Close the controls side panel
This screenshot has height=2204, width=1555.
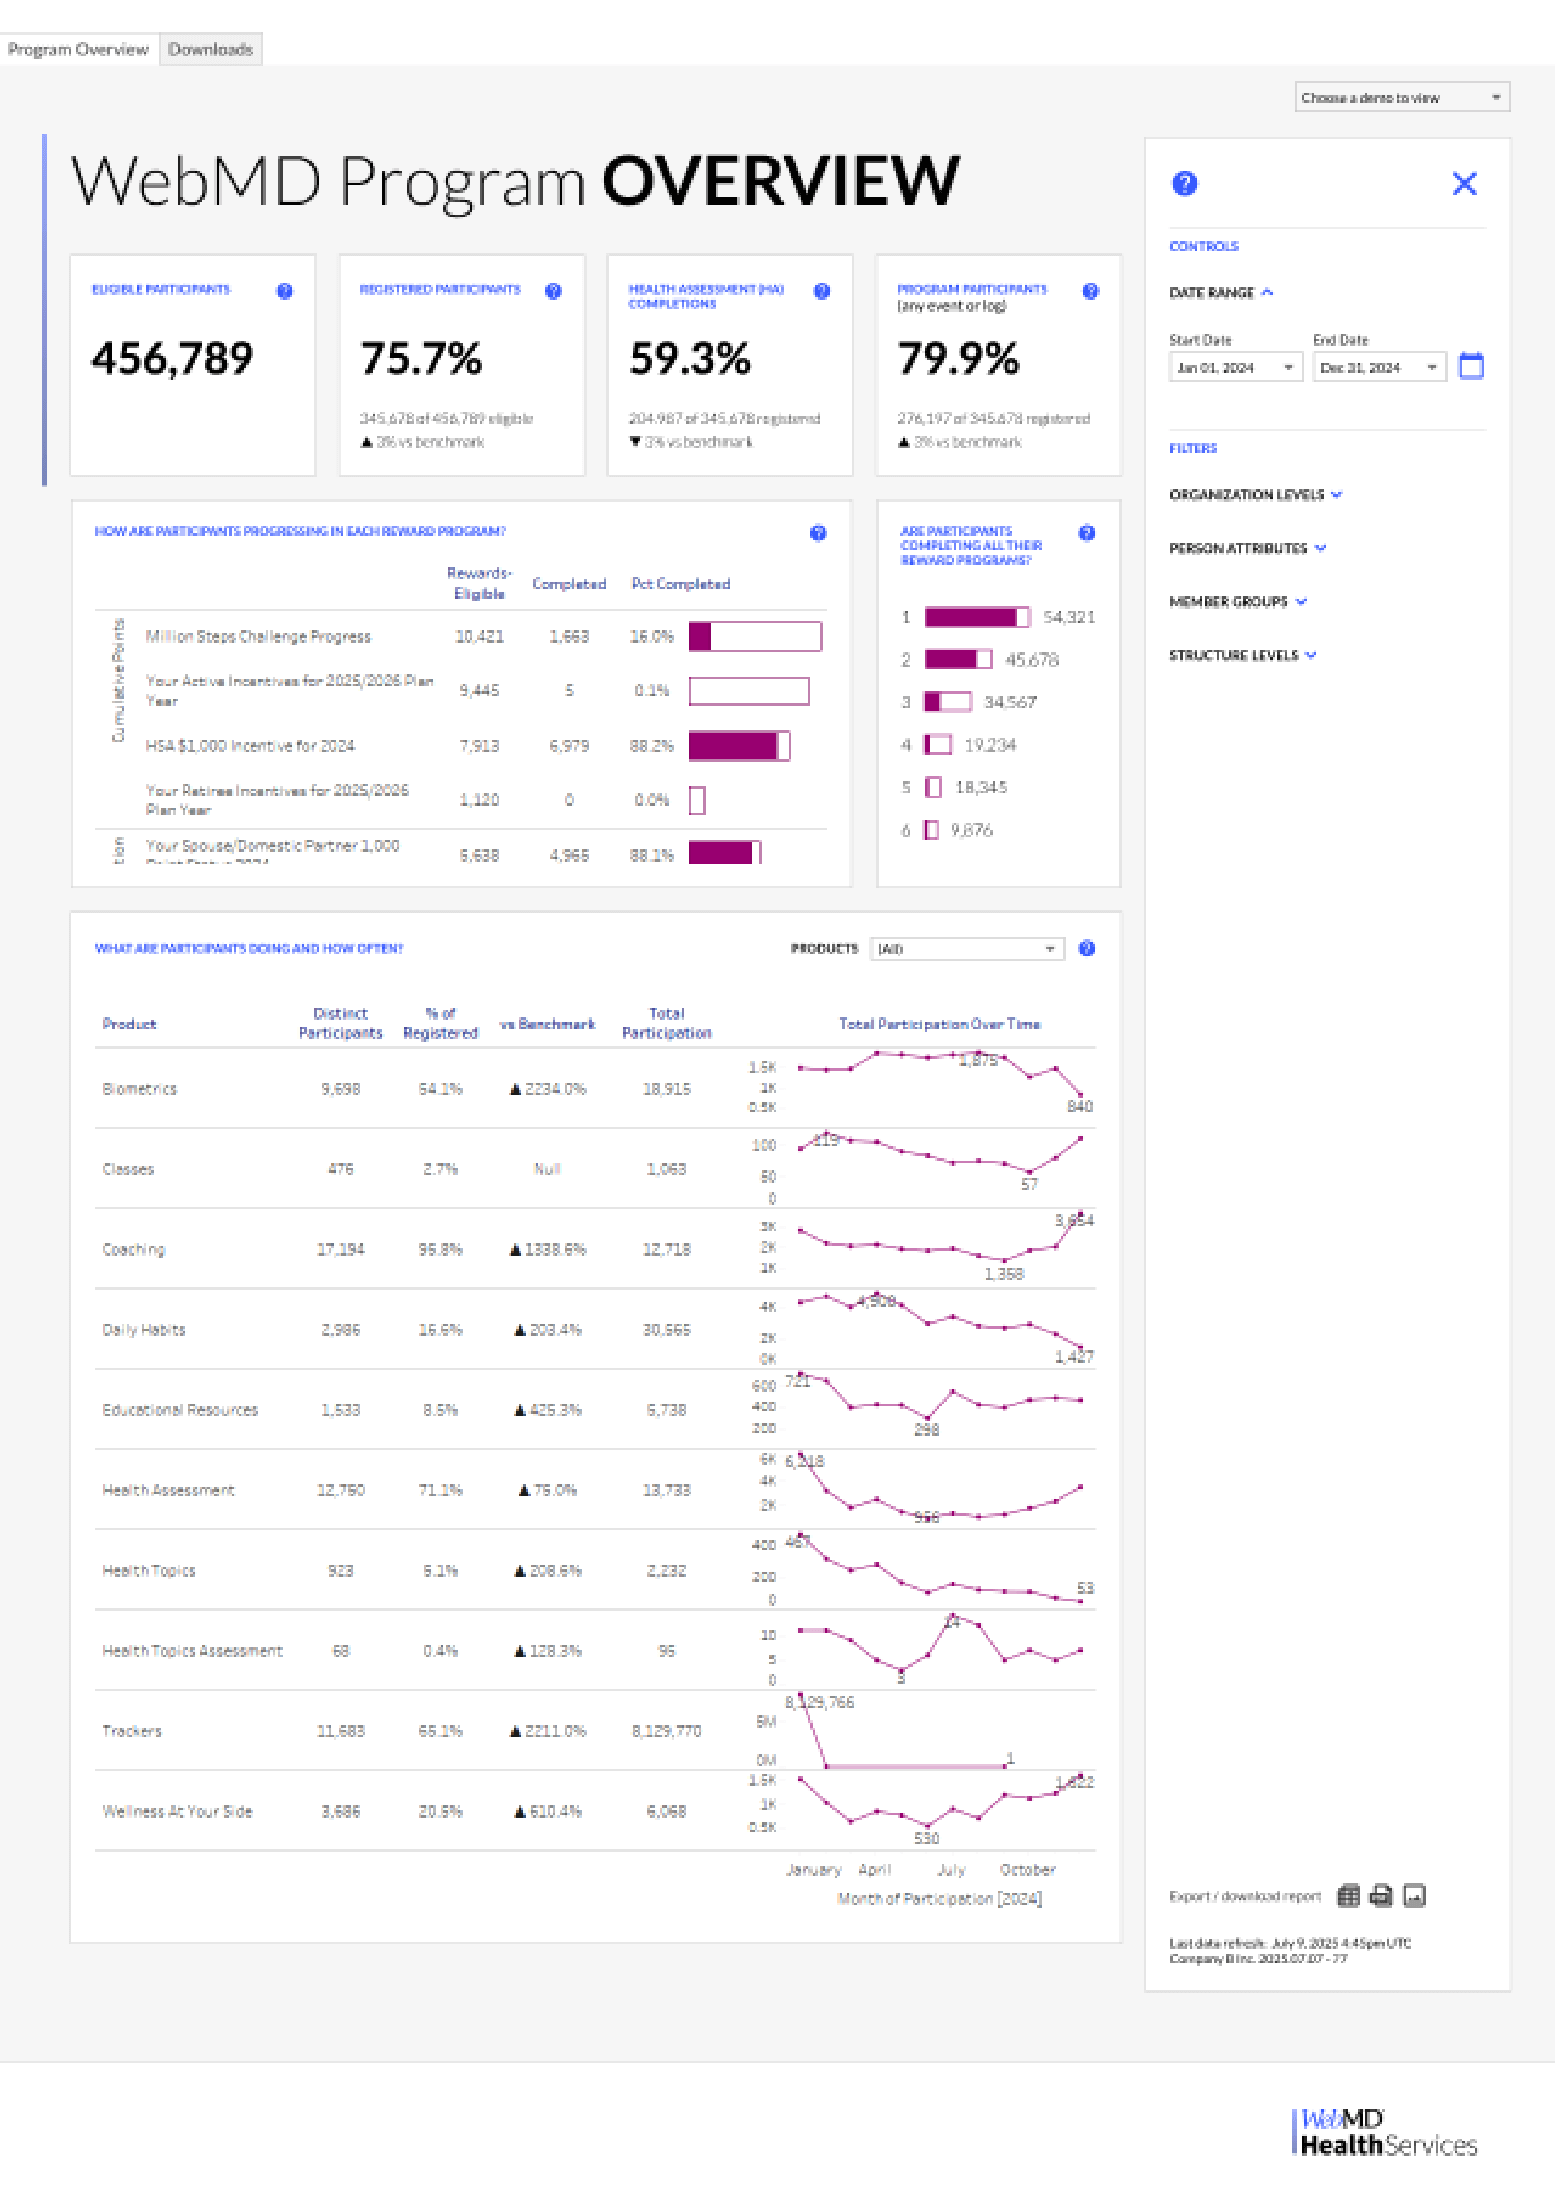[1464, 183]
